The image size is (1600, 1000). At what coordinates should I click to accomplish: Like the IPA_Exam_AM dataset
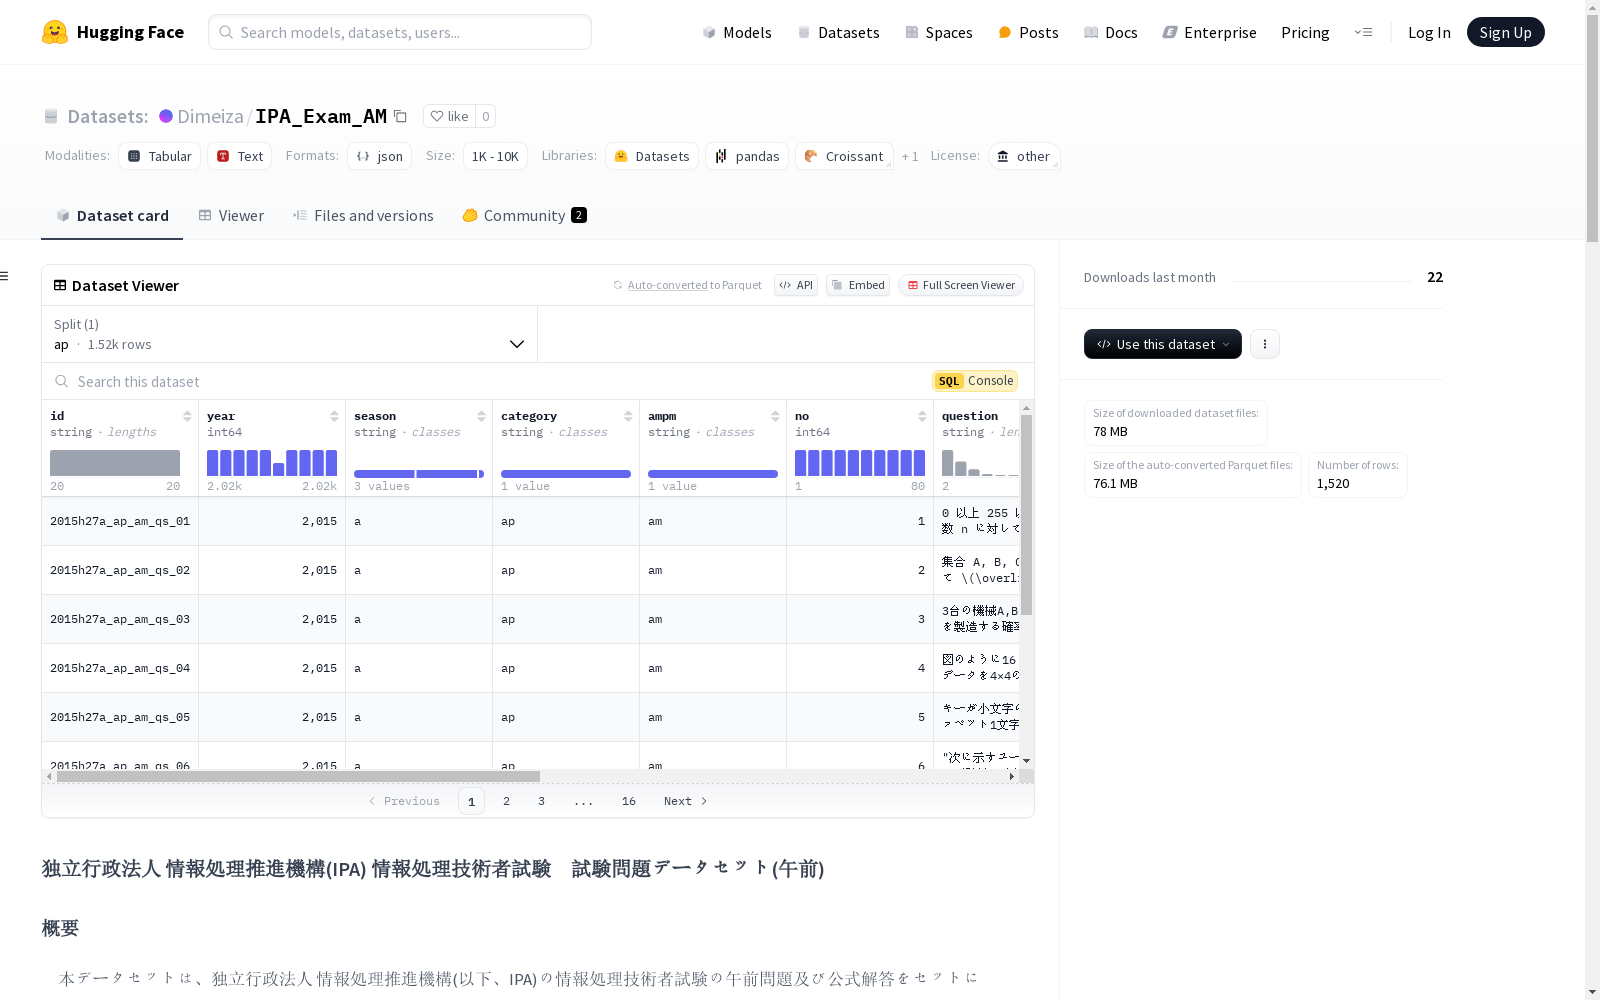coord(449,116)
